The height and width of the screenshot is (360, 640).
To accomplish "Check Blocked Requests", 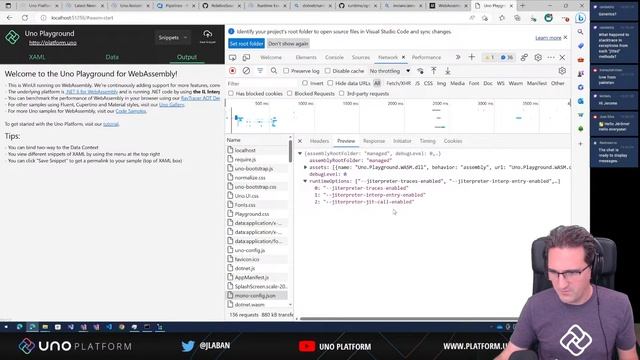I will pyautogui.click(x=289, y=93).
